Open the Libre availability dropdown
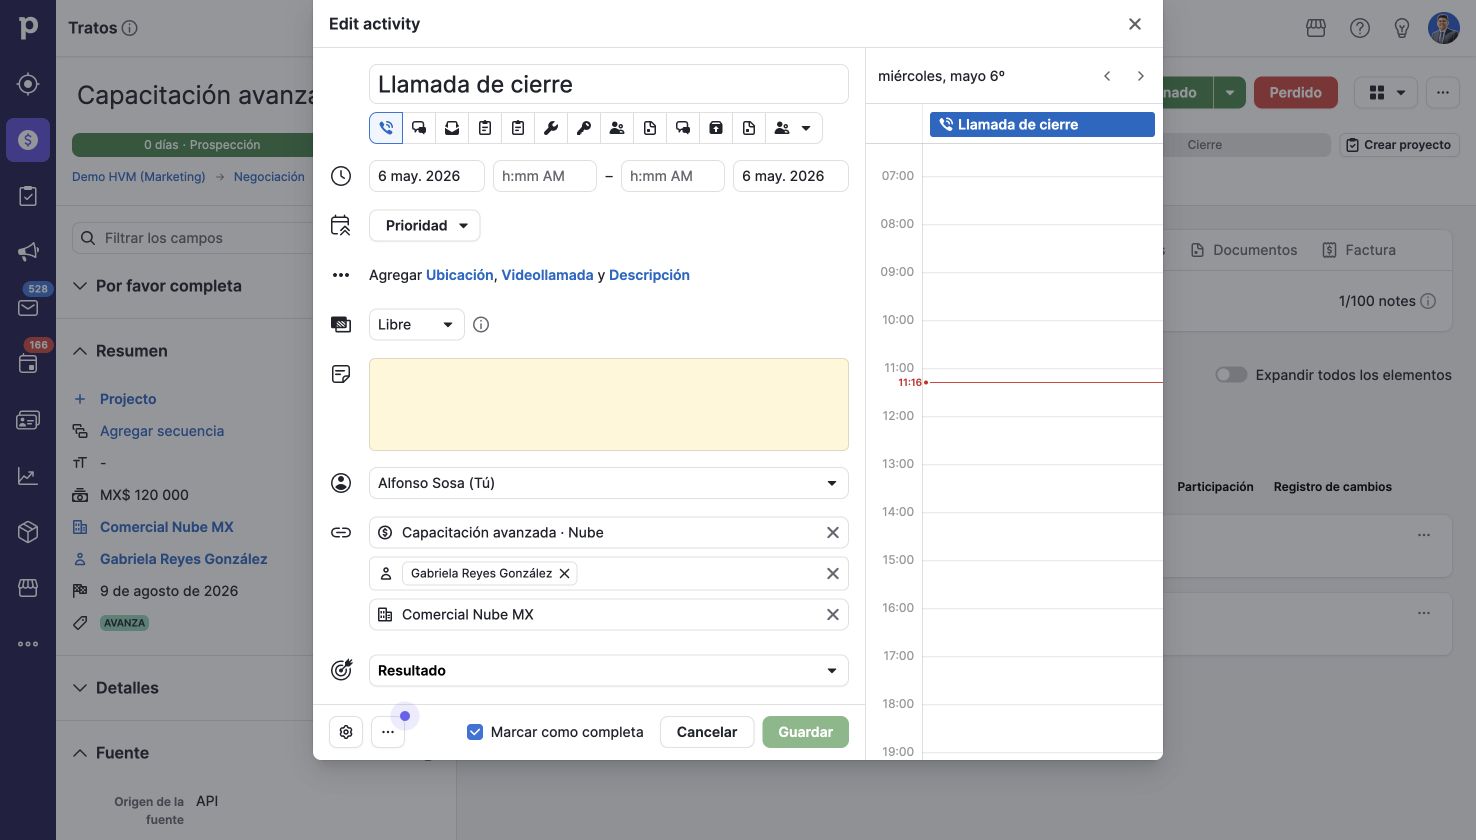Image resolution: width=1476 pixels, height=840 pixels. [417, 325]
